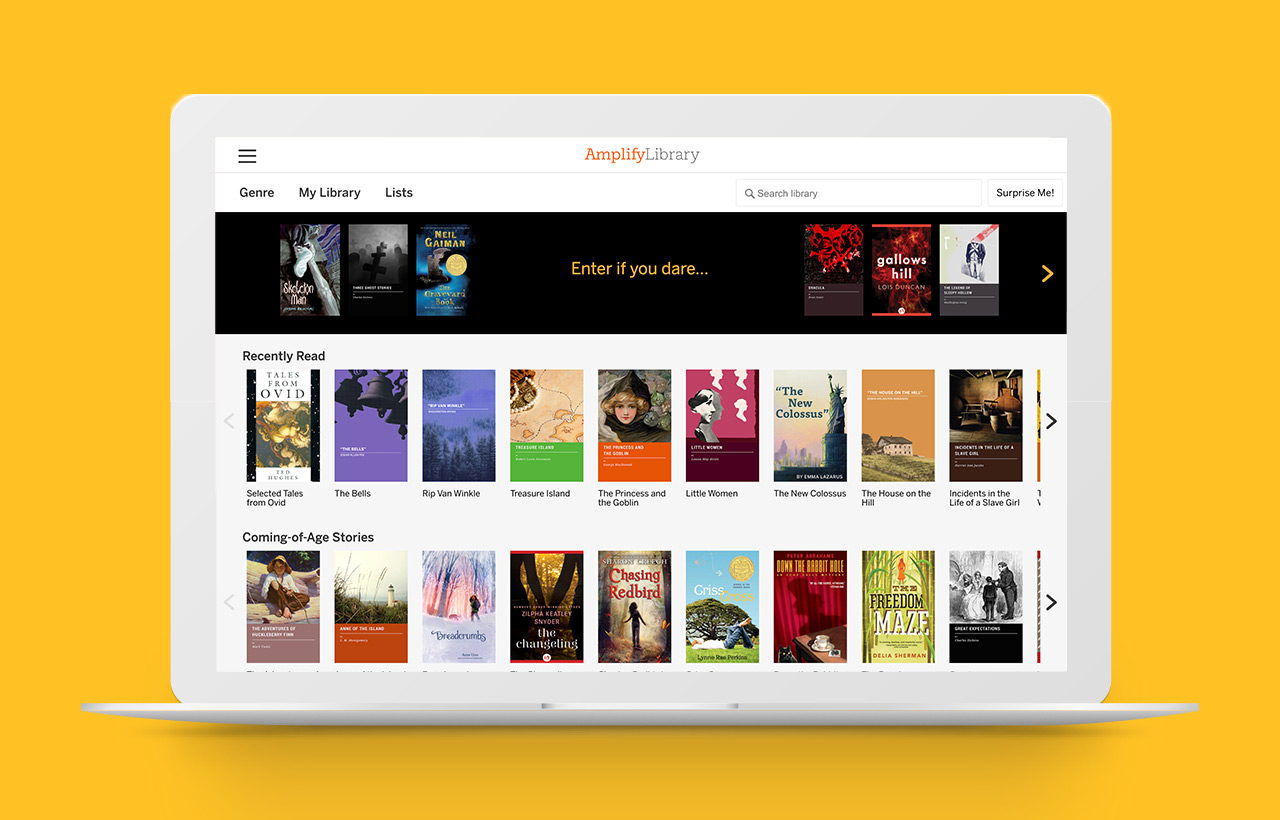Open the Skeleton Man cover in banner
The height and width of the screenshot is (820, 1280).
(310, 270)
